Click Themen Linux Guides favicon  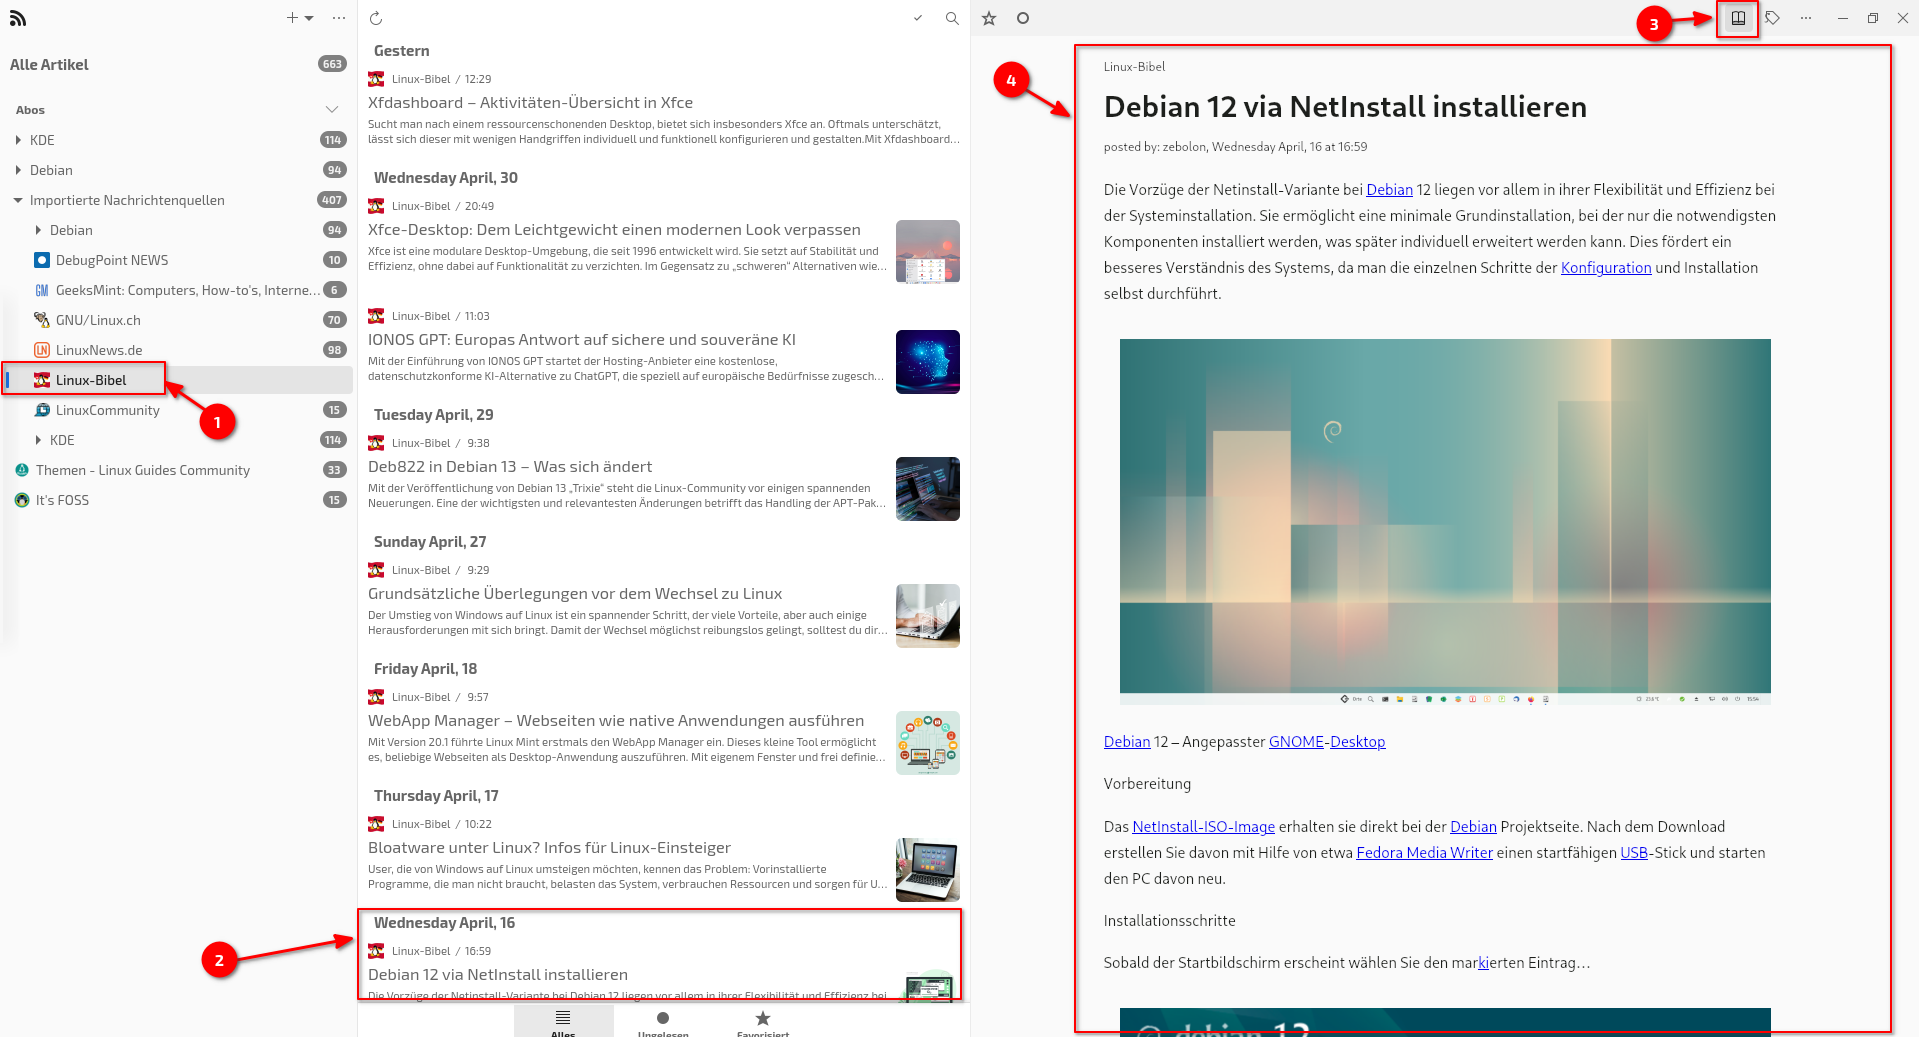click(22, 470)
